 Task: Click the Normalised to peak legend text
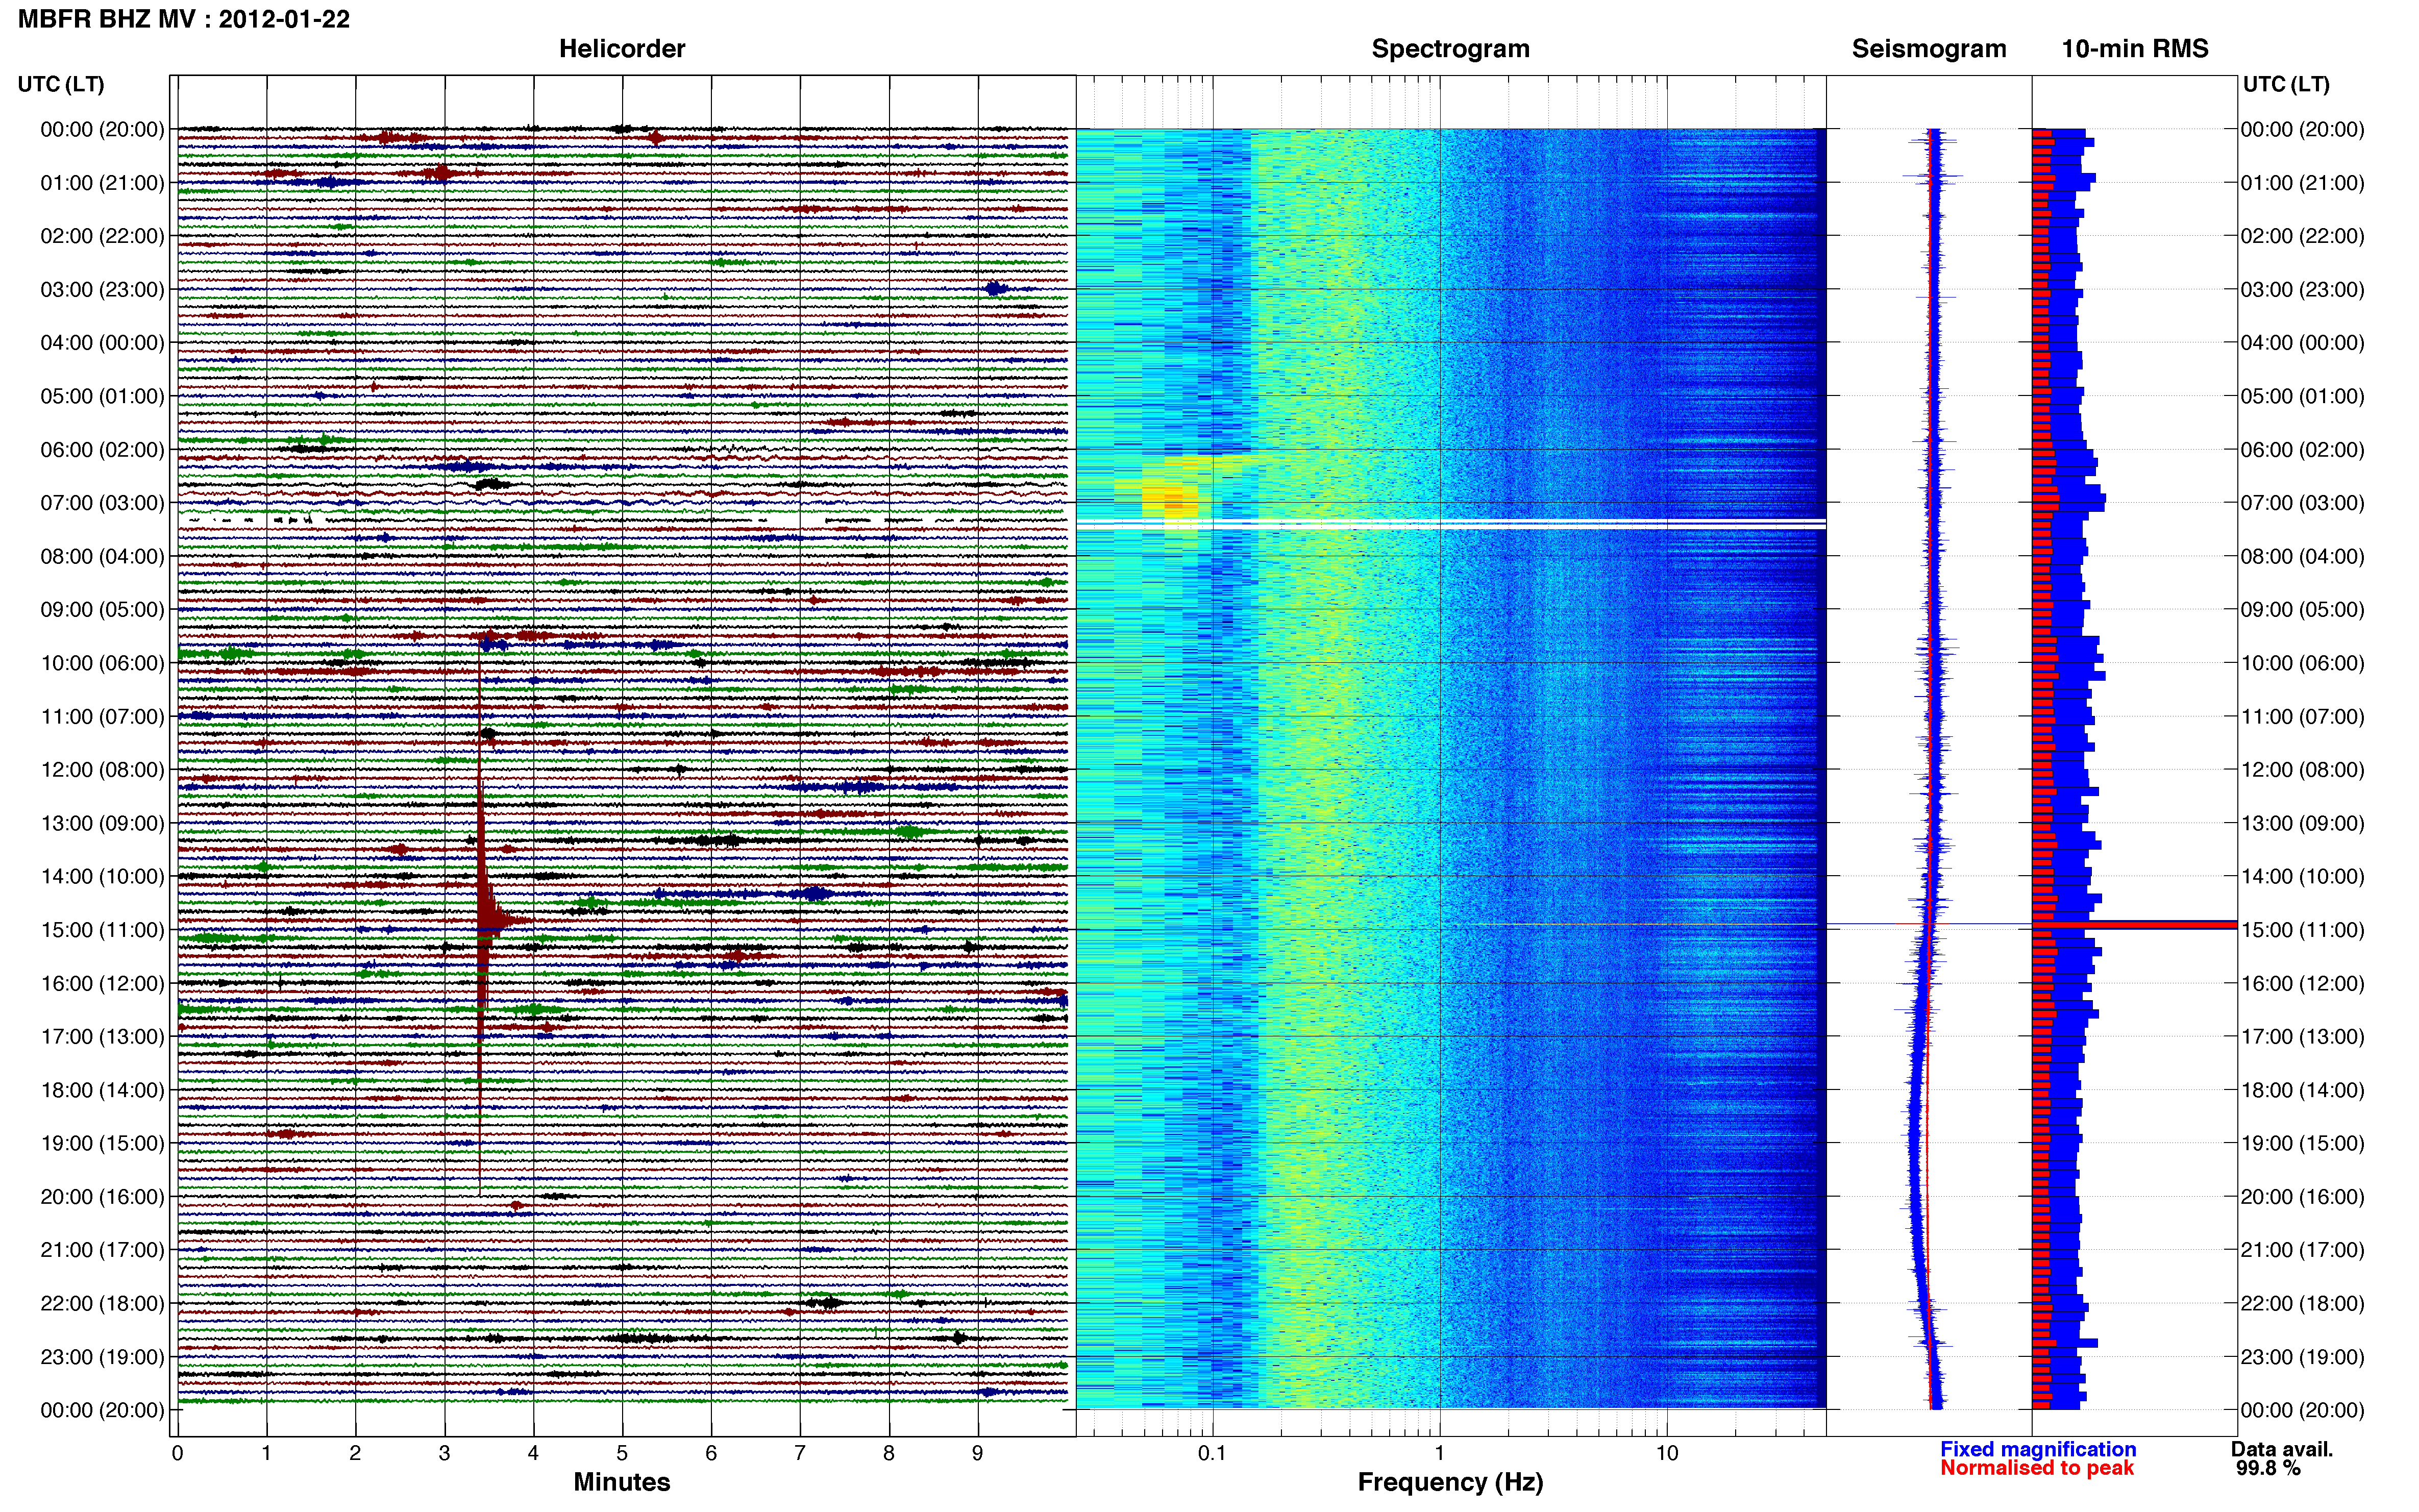pos(2037,1468)
